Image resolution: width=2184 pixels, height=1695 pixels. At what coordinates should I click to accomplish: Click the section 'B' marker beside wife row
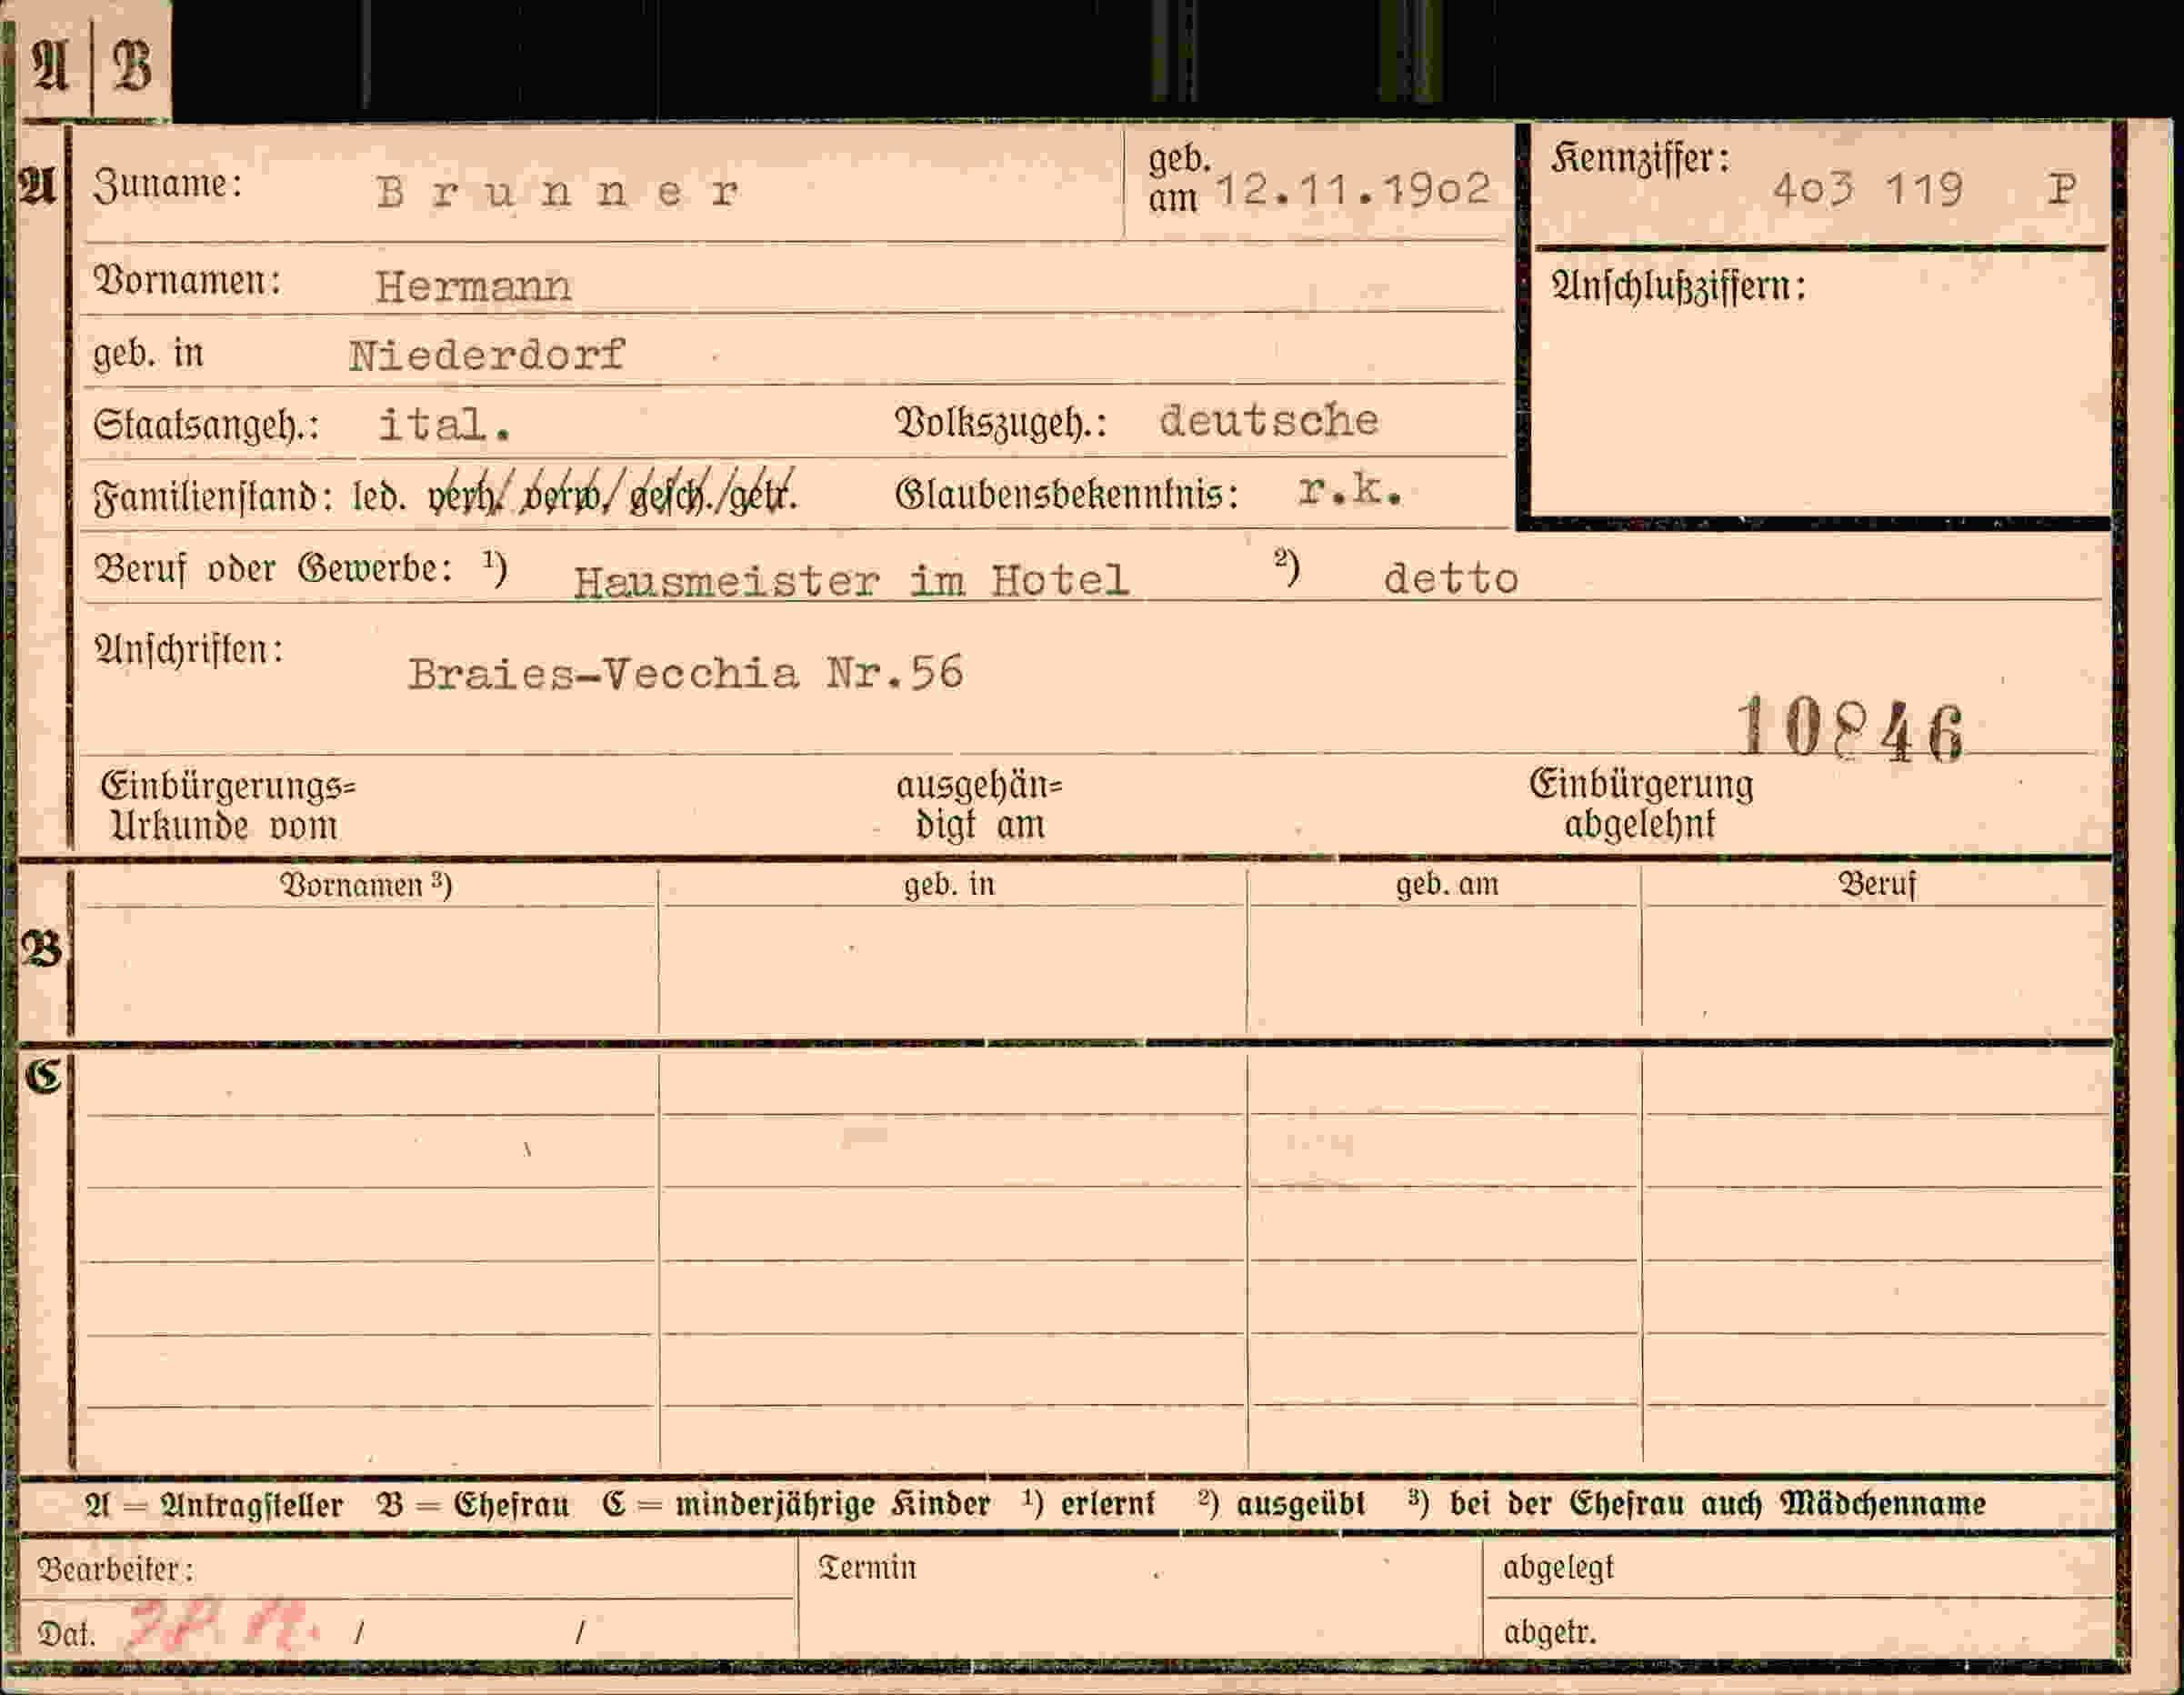42,949
